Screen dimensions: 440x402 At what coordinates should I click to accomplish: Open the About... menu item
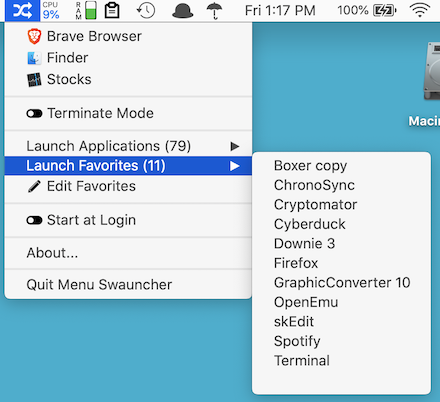click(128, 253)
